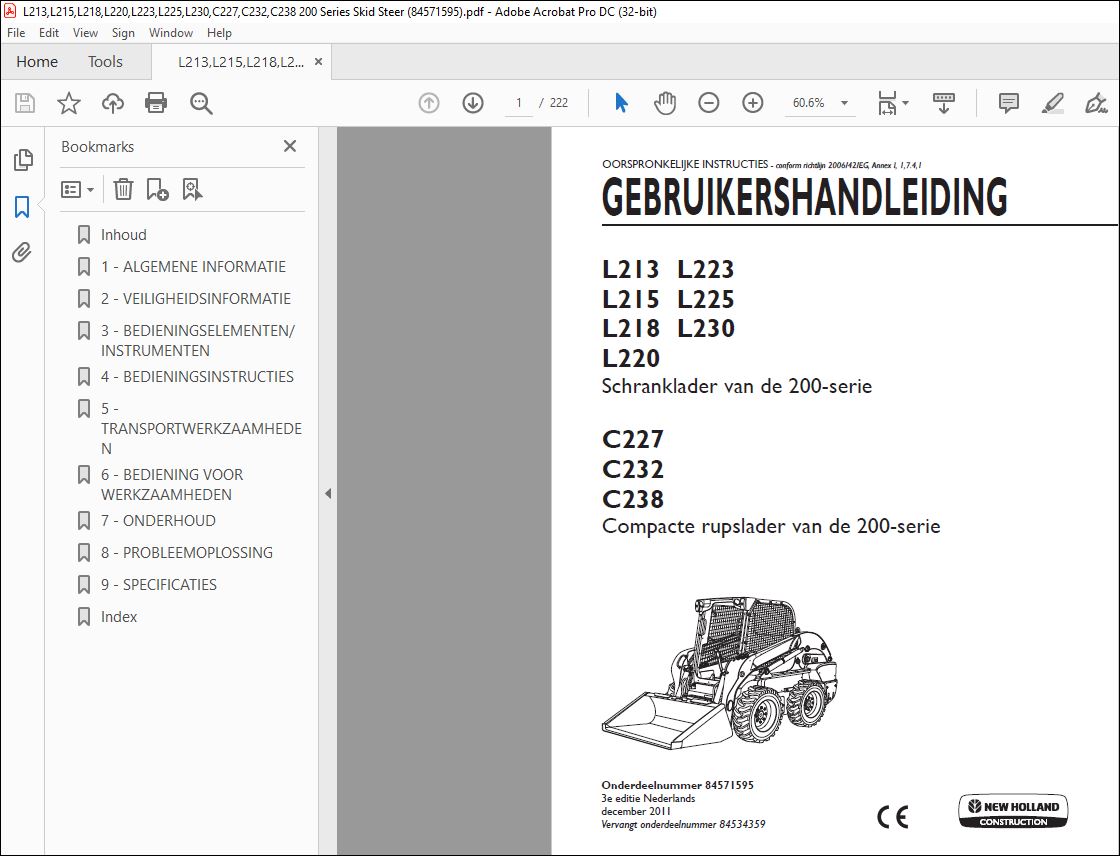Click the GEBRUIKERSHANDLEIDING title text

point(804,198)
